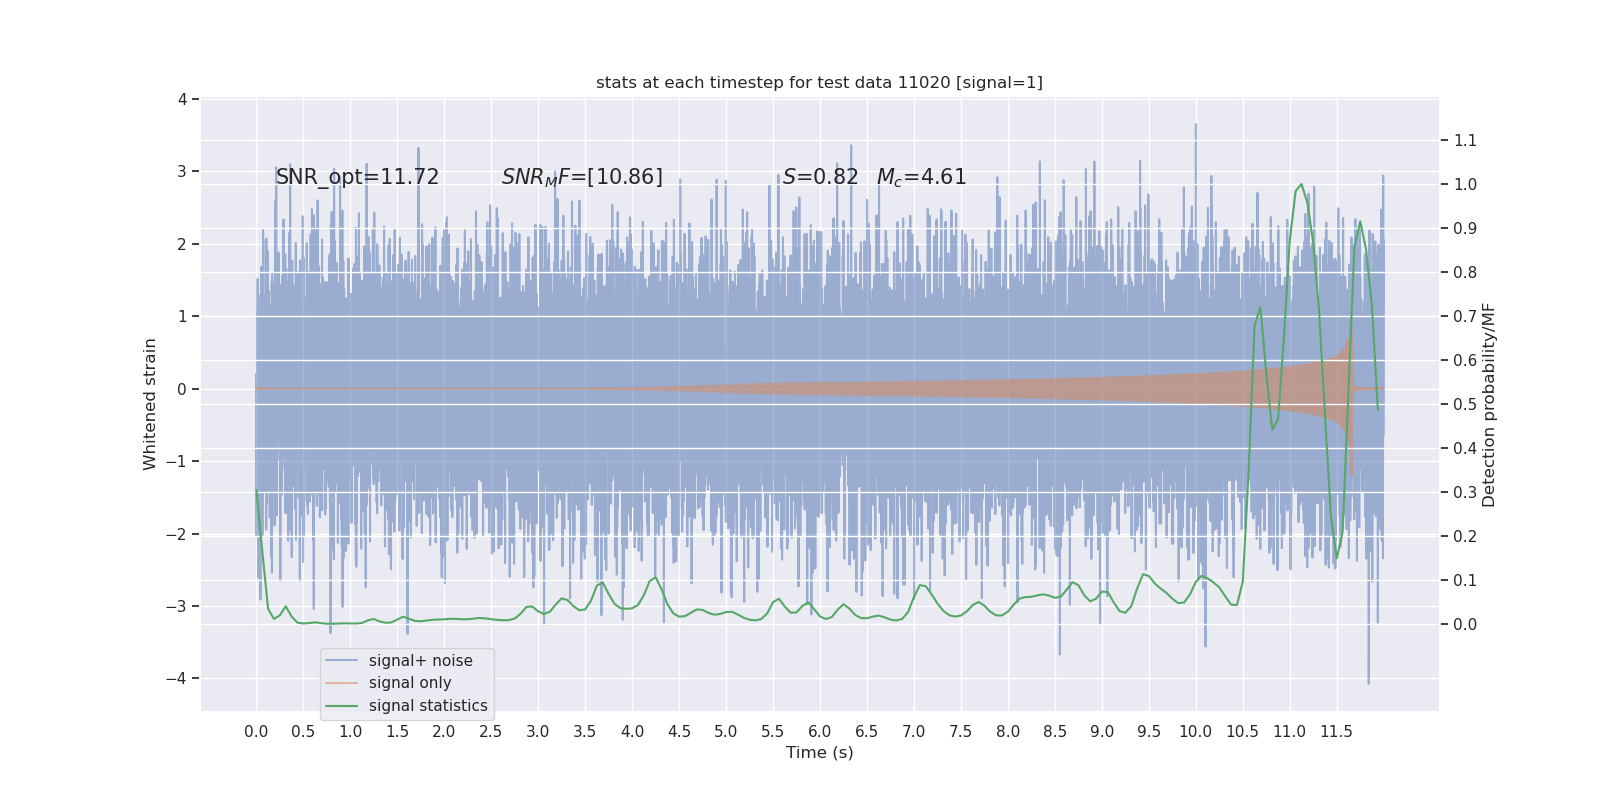1600x800 pixels.
Task: Click the SNR_opt=11.72 annotation
Action: pyautogui.click(x=357, y=177)
